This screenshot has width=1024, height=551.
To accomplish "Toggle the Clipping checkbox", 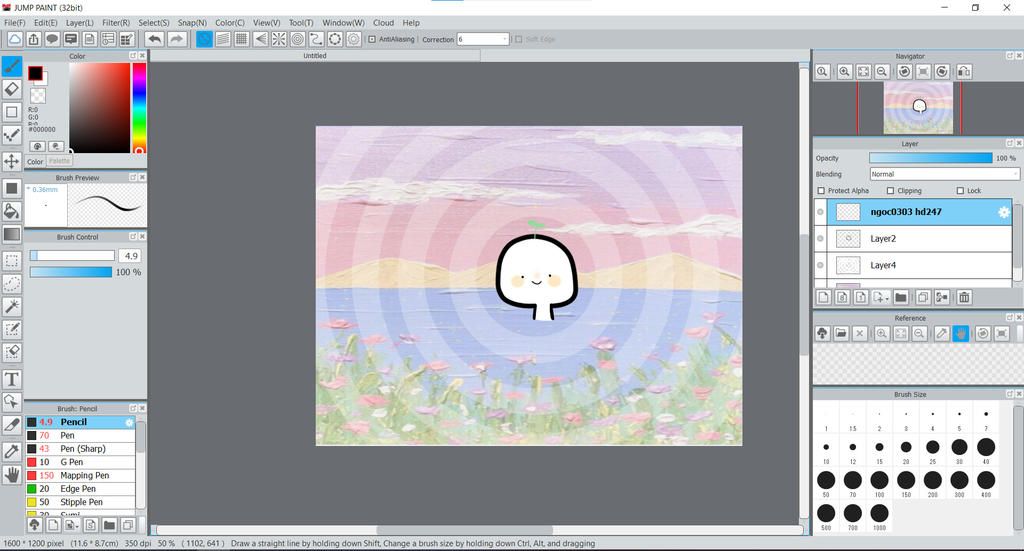I will 890,191.
